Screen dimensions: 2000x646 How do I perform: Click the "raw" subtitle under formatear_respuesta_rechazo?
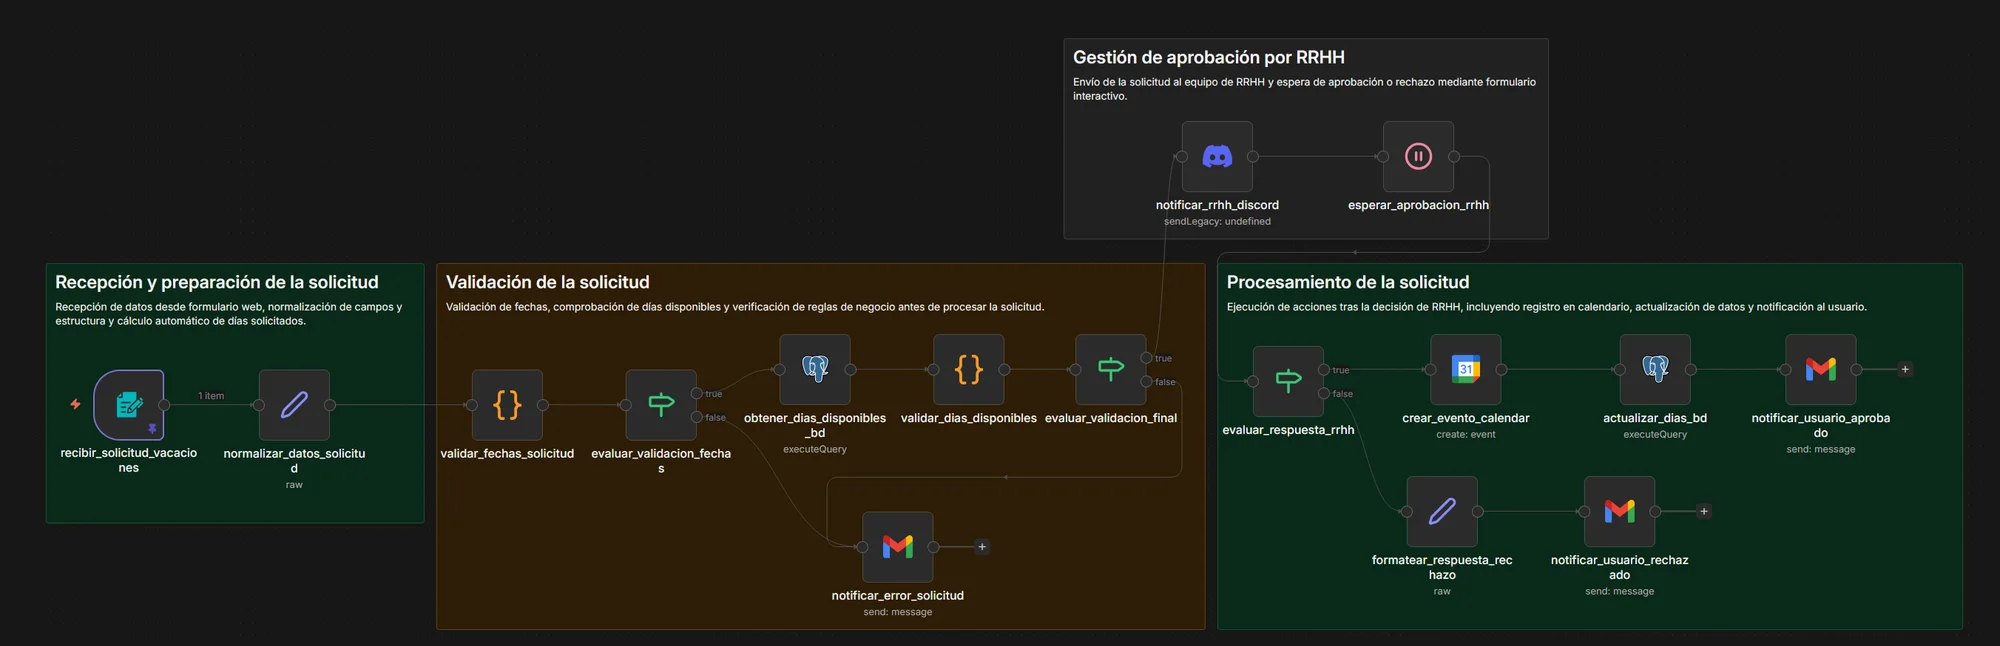tap(1442, 591)
